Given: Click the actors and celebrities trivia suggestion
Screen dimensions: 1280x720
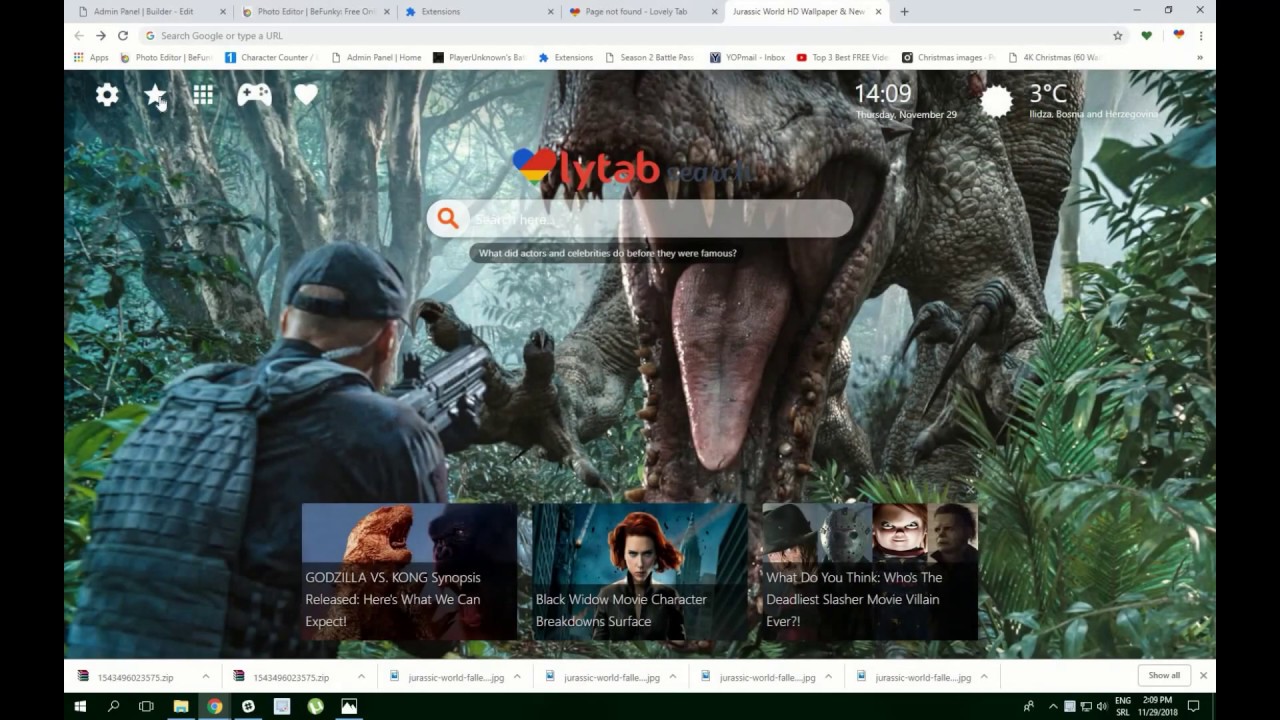Looking at the screenshot, I should click(x=608, y=253).
